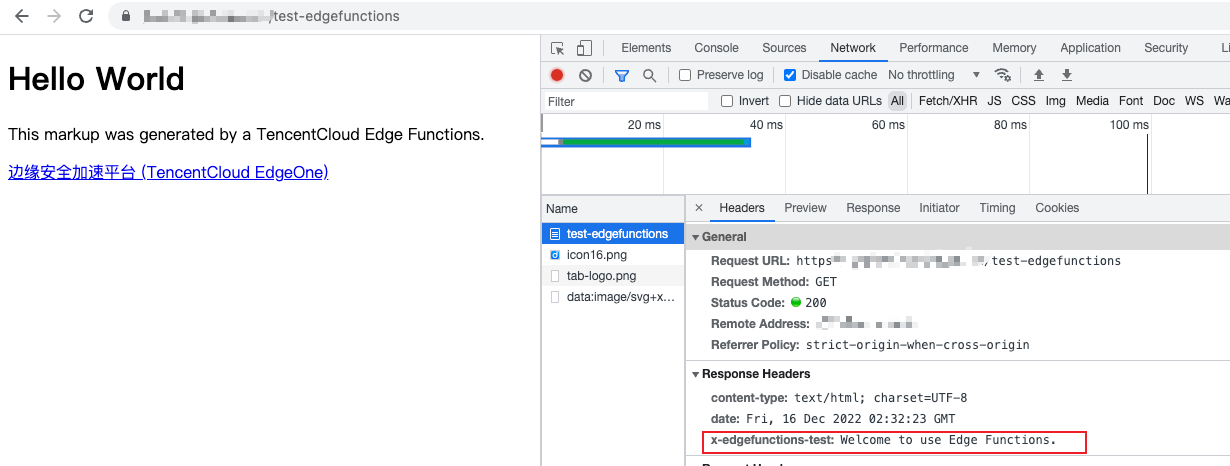Click the browser address bar URL

tap(271, 17)
